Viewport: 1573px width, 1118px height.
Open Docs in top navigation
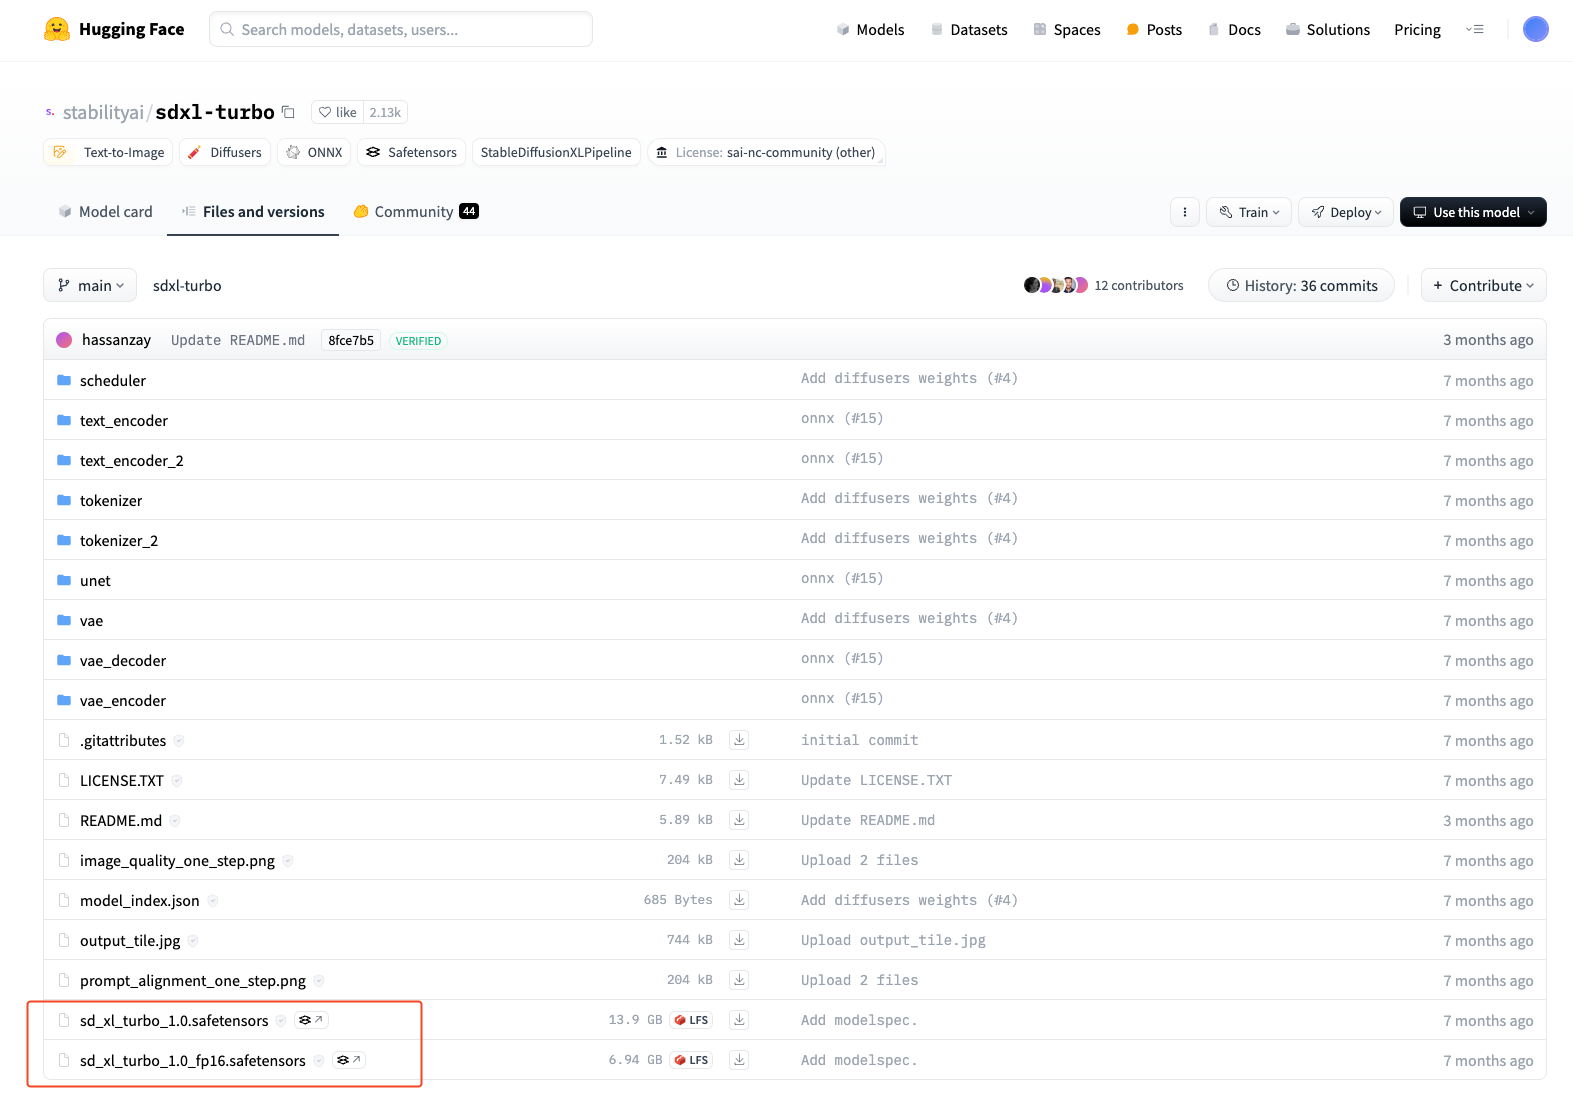tap(1234, 30)
